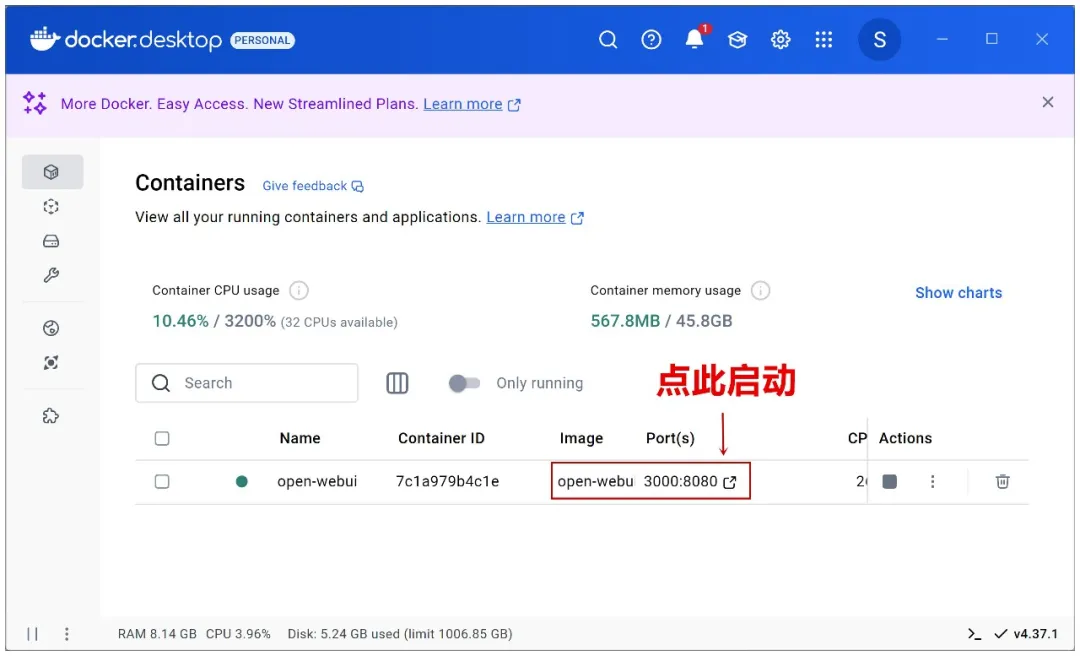Viewport: 1080px width, 656px height.
Task: Click Show charts
Action: pos(958,293)
